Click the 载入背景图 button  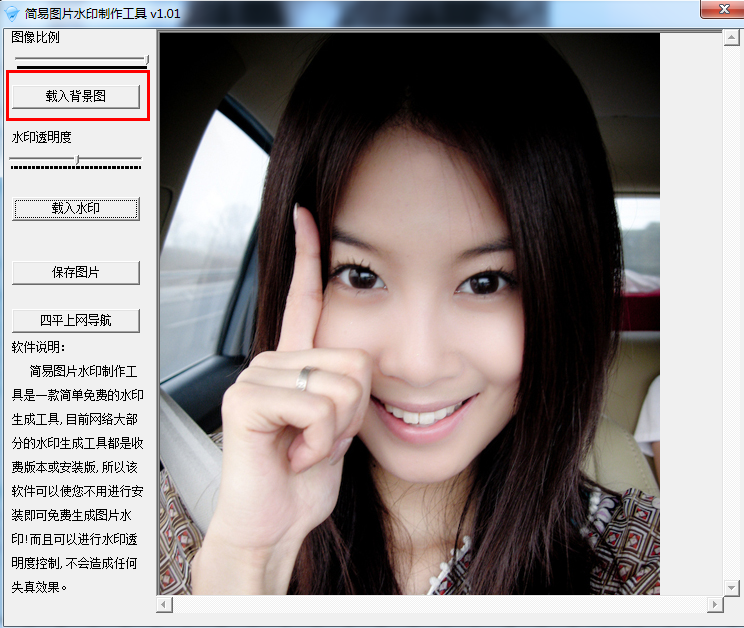[76, 96]
